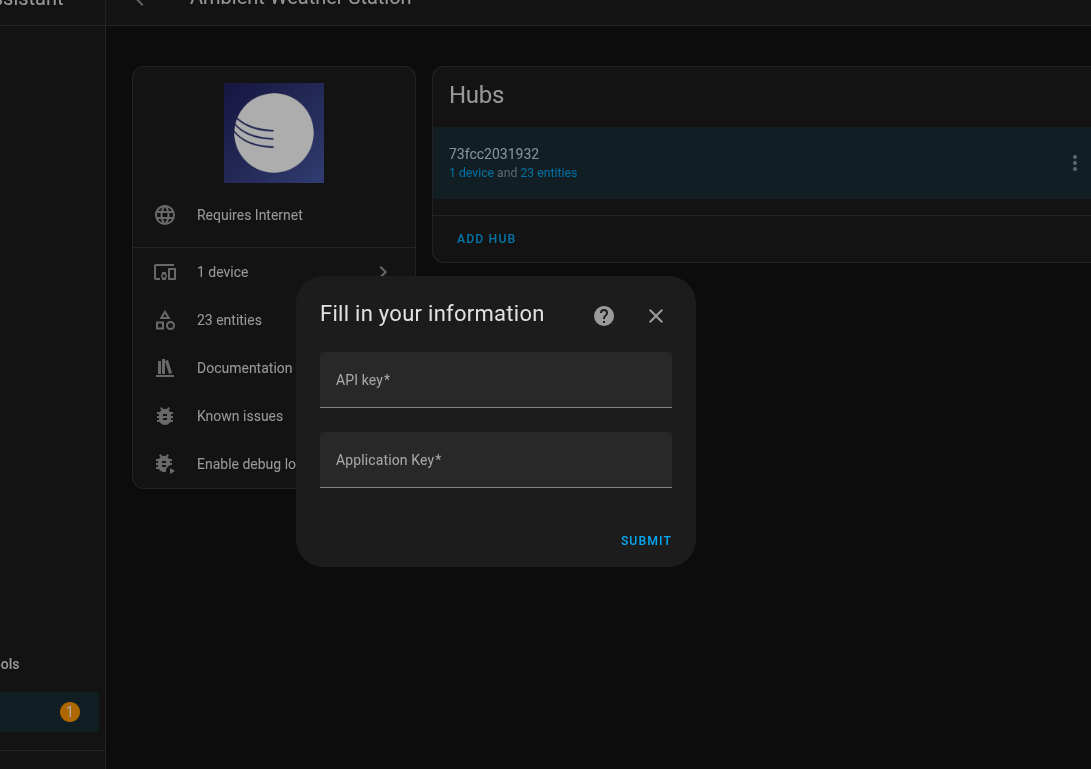Click the Enable debug logging bug icon

point(165,463)
